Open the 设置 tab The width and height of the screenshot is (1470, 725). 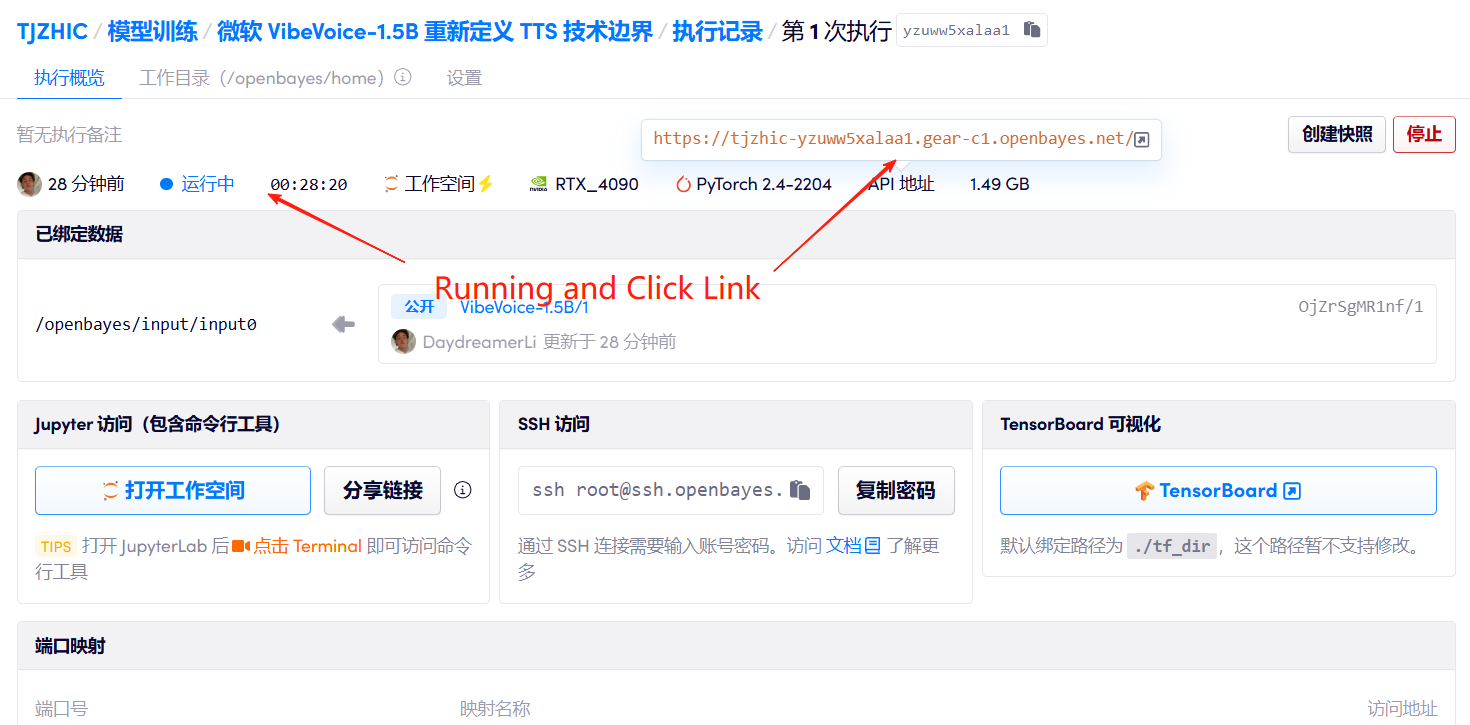point(464,78)
